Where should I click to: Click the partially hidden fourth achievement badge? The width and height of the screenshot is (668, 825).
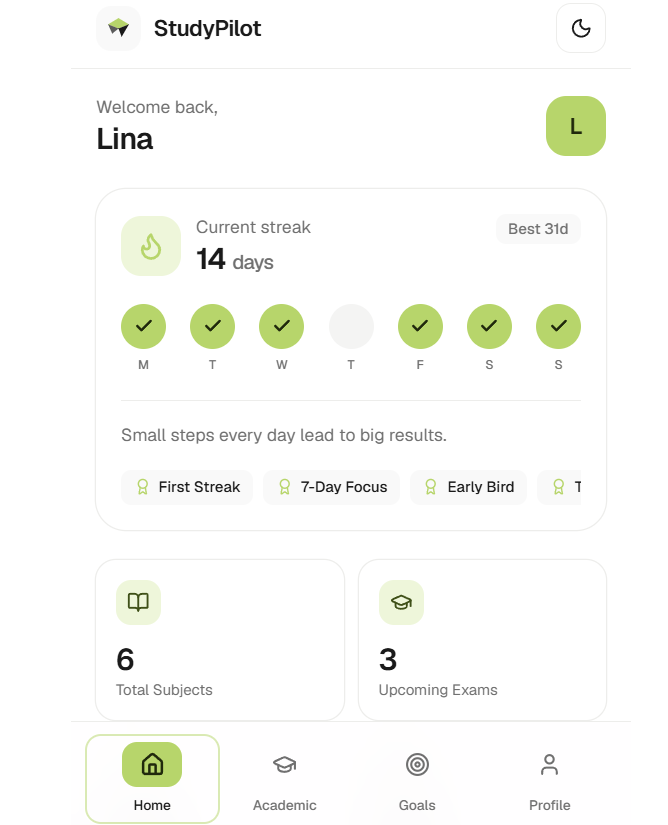point(559,487)
